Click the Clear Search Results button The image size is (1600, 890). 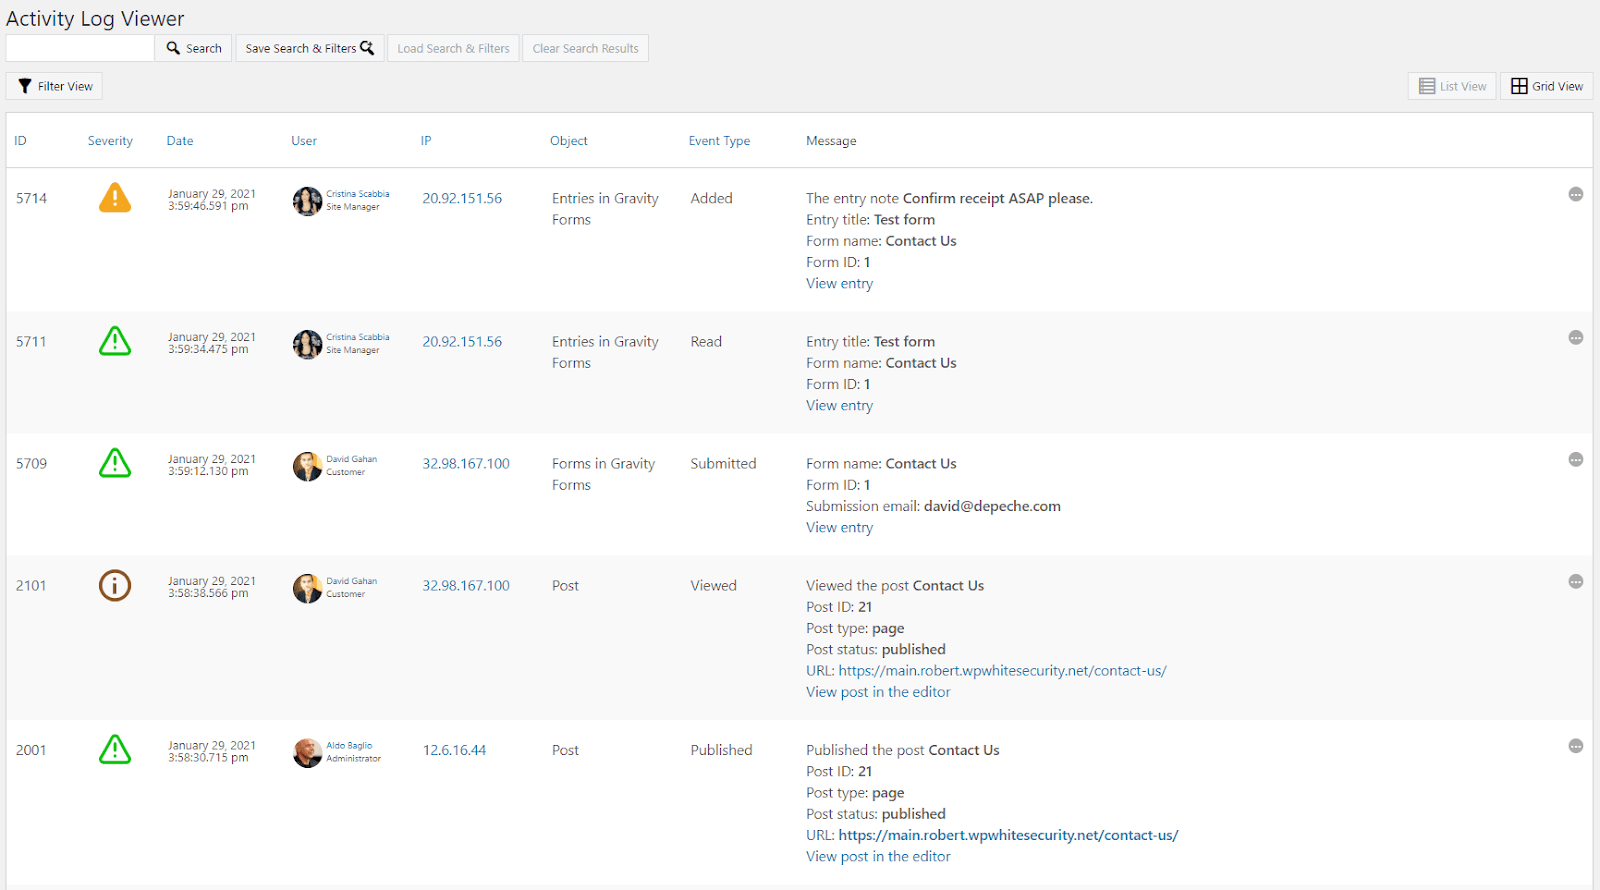coord(585,48)
